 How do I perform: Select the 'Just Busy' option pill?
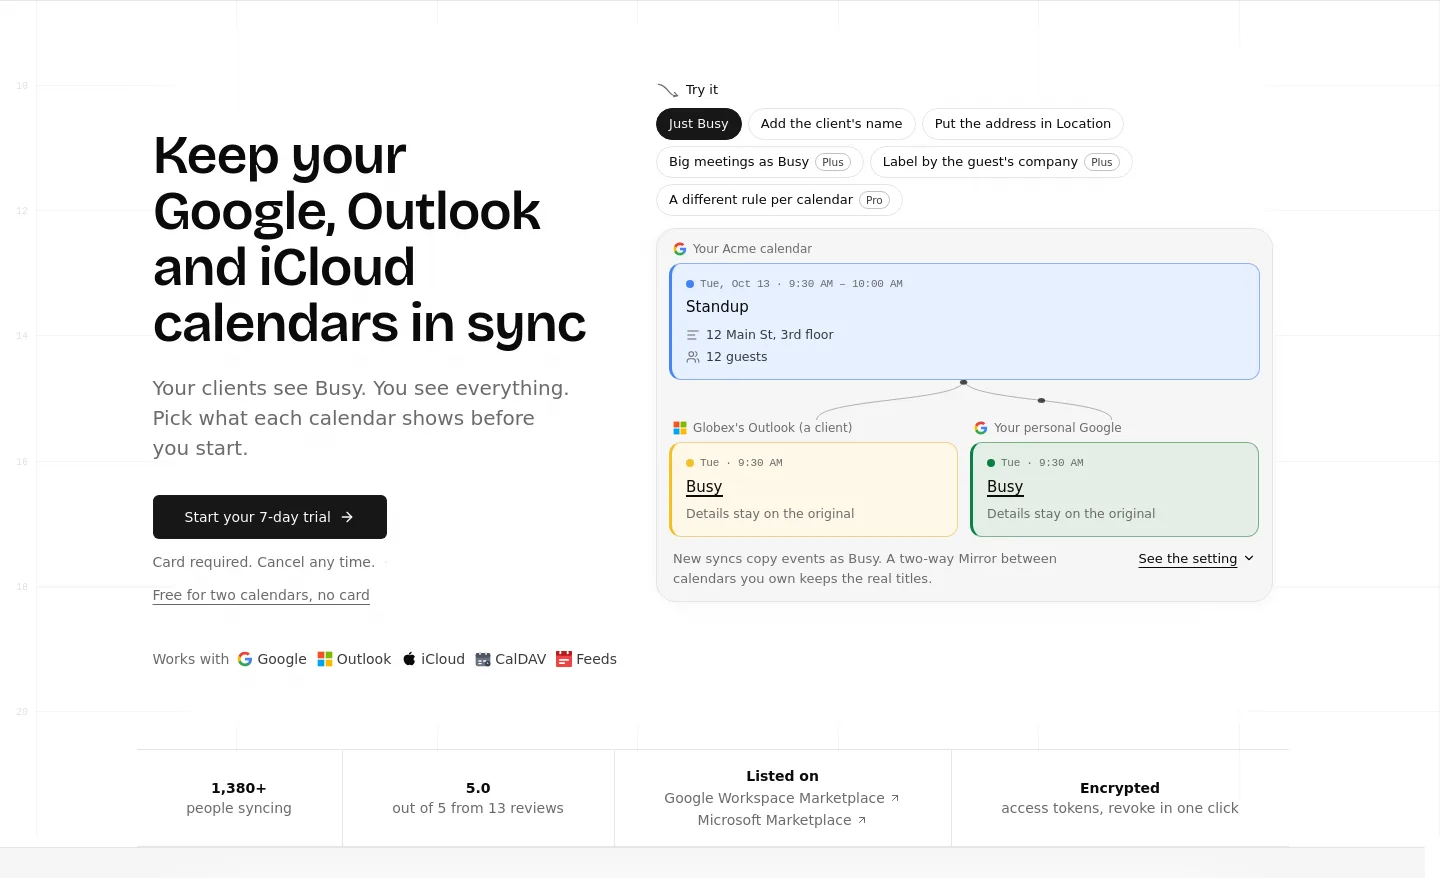coord(698,124)
